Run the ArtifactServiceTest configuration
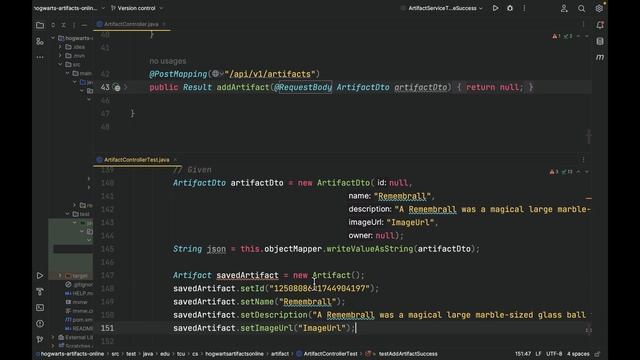Viewport: 640px width, 360px height. (495, 8)
